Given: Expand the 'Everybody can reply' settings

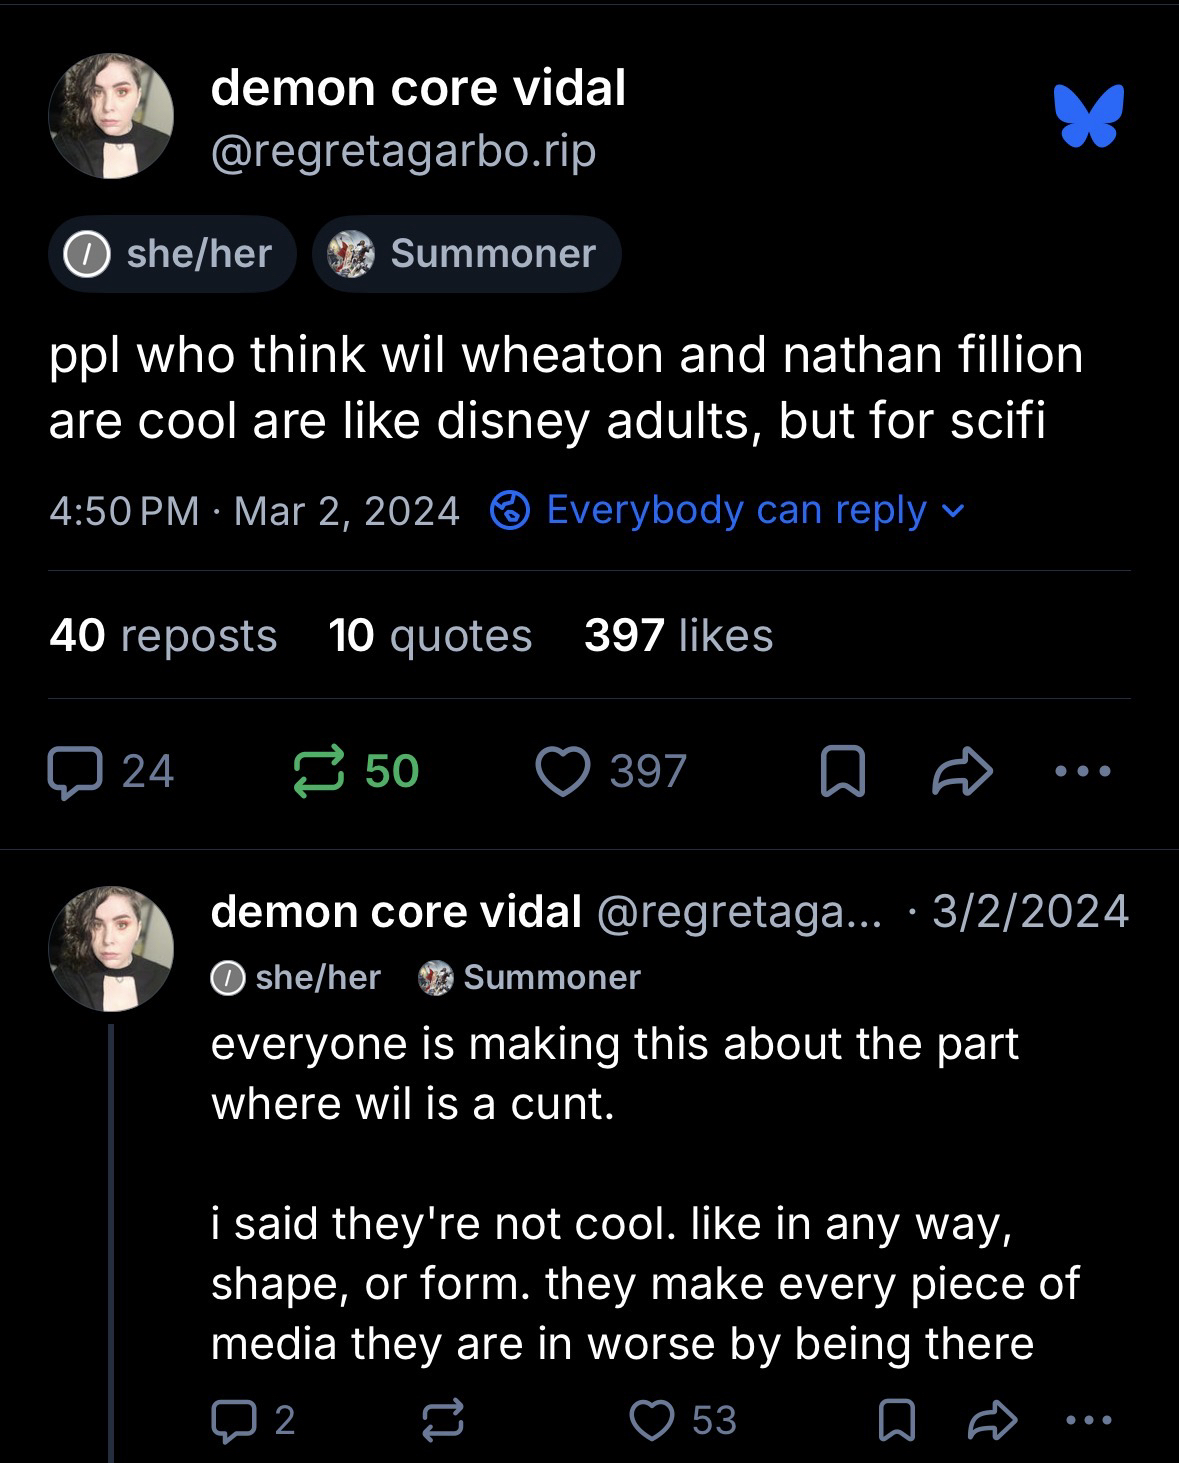Looking at the screenshot, I should [728, 511].
